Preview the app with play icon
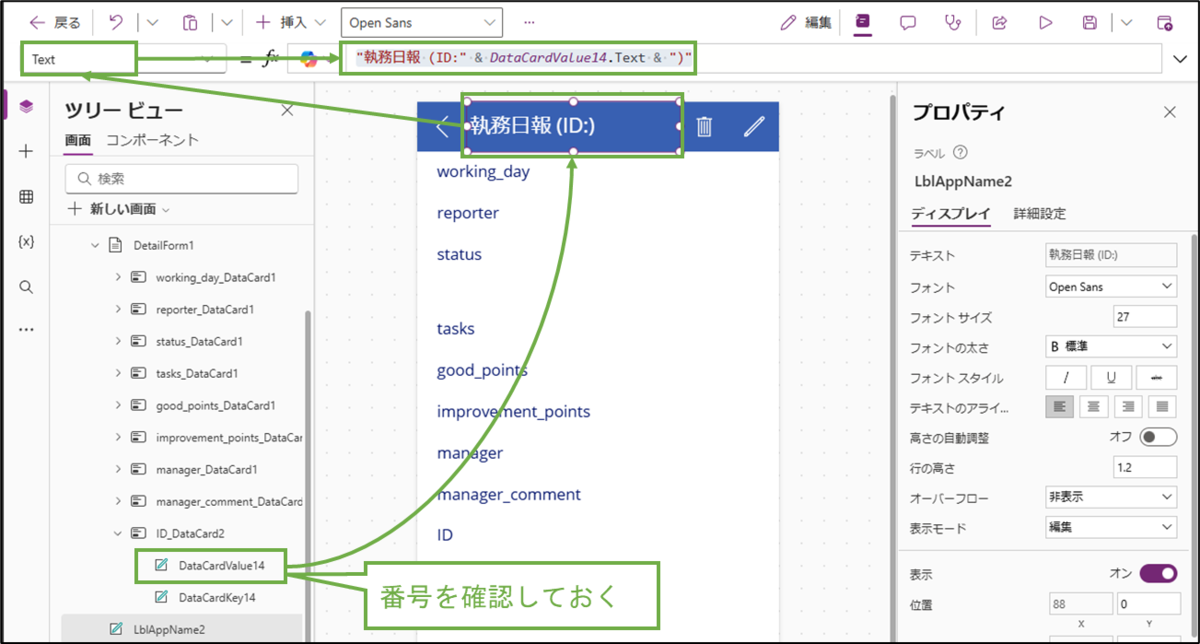 click(x=1046, y=22)
